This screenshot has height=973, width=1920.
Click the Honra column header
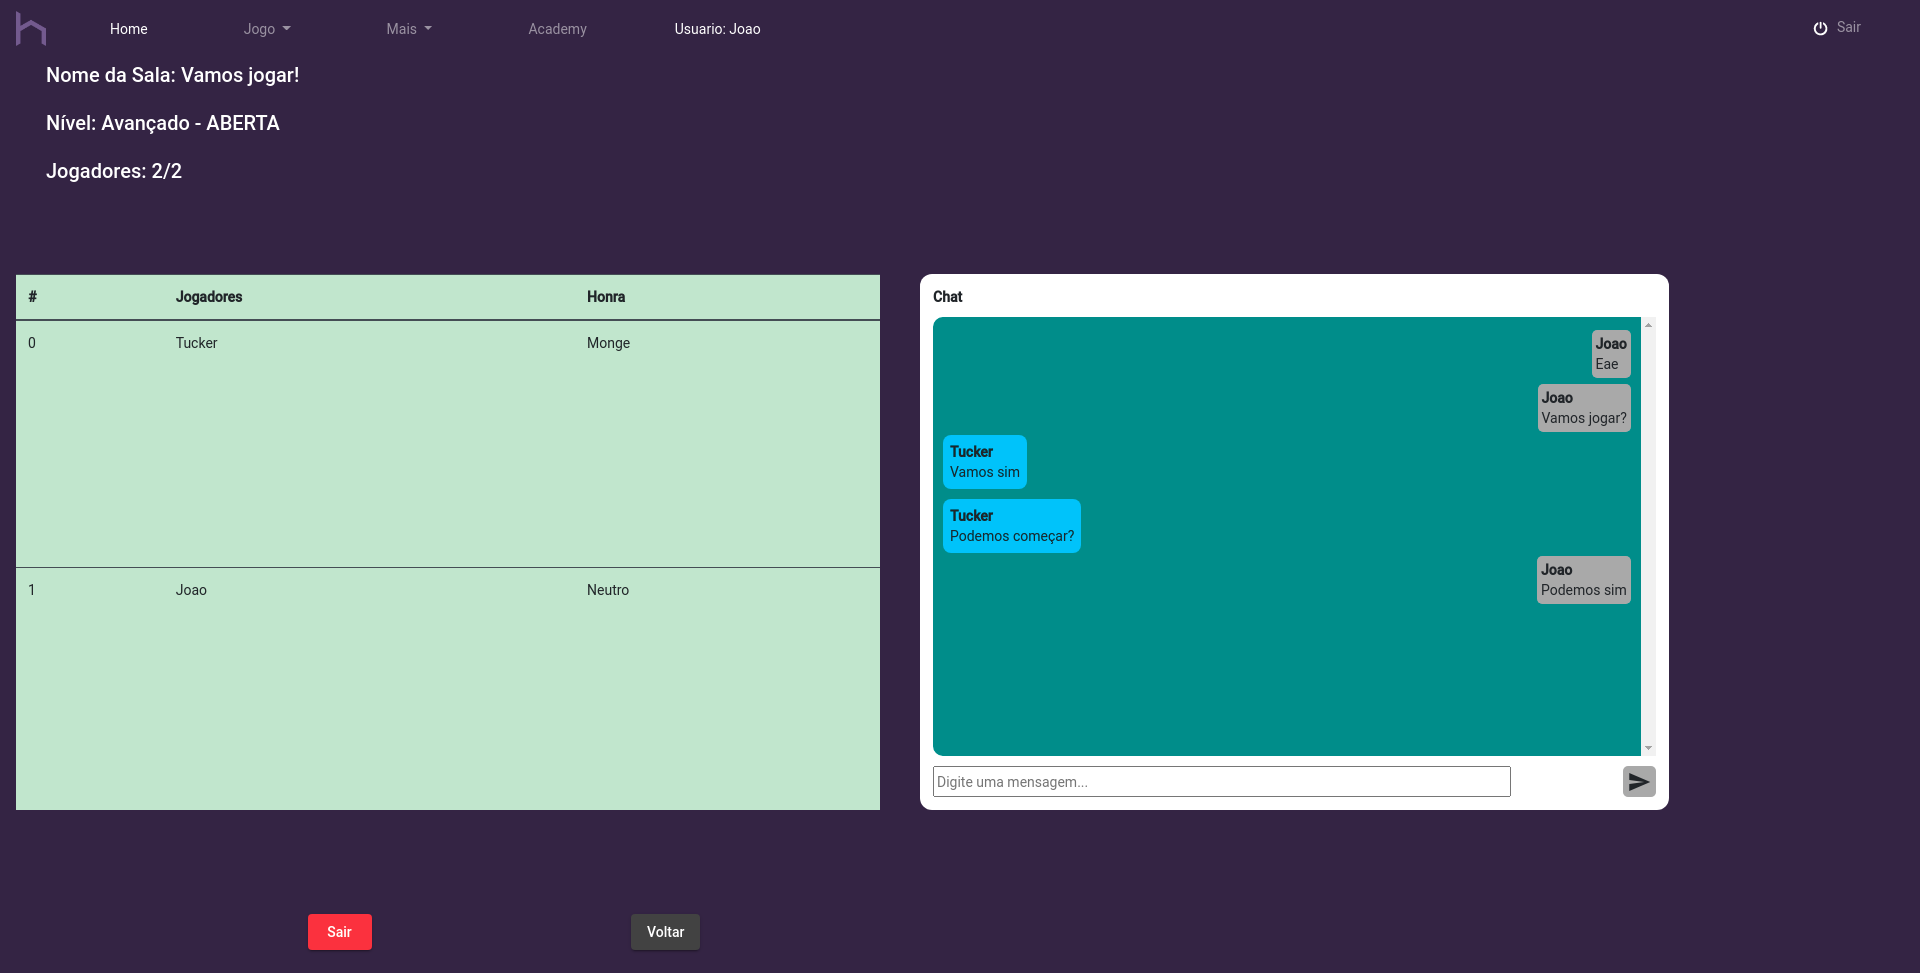point(606,297)
